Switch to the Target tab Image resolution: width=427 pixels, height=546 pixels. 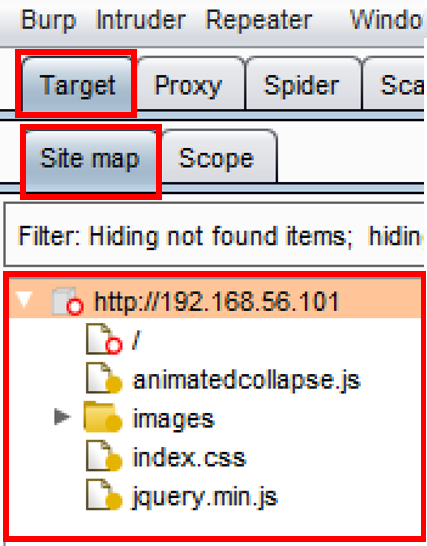tap(77, 84)
